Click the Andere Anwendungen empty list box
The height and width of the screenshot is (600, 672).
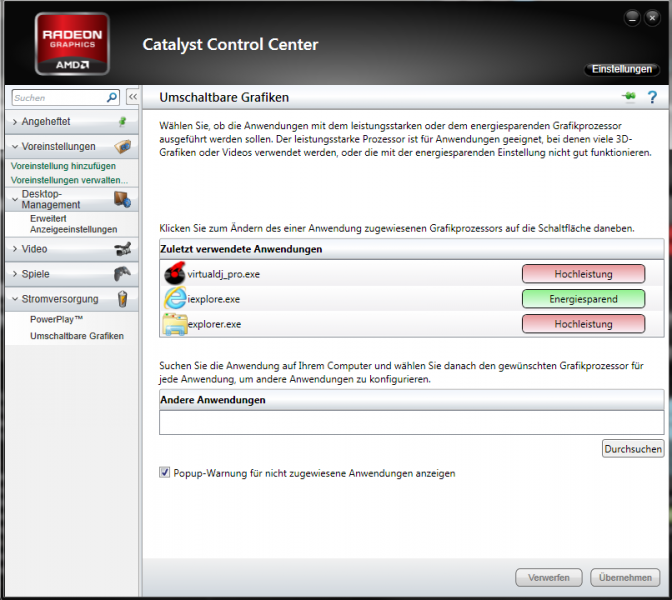[411, 423]
